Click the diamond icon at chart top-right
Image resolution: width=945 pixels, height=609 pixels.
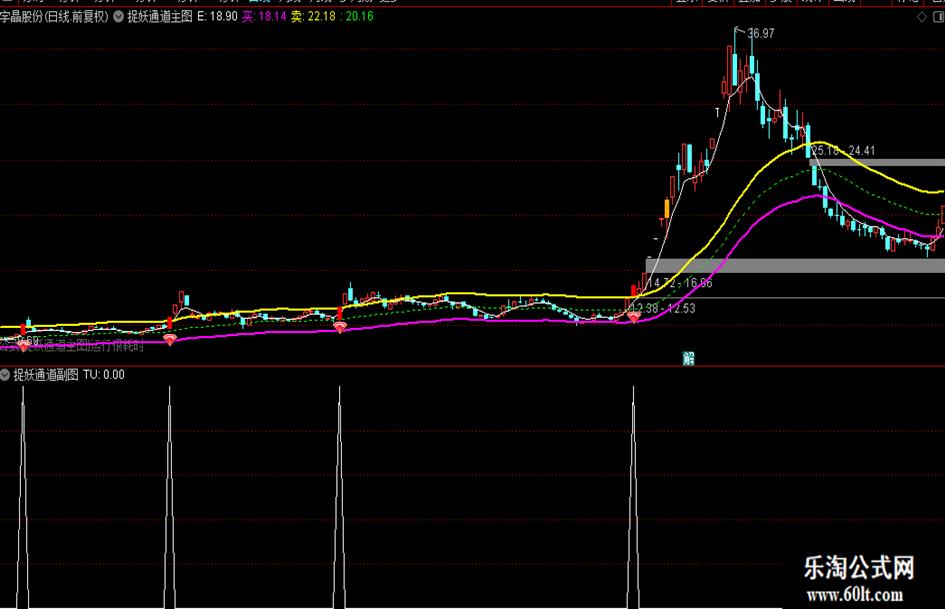click(x=921, y=17)
